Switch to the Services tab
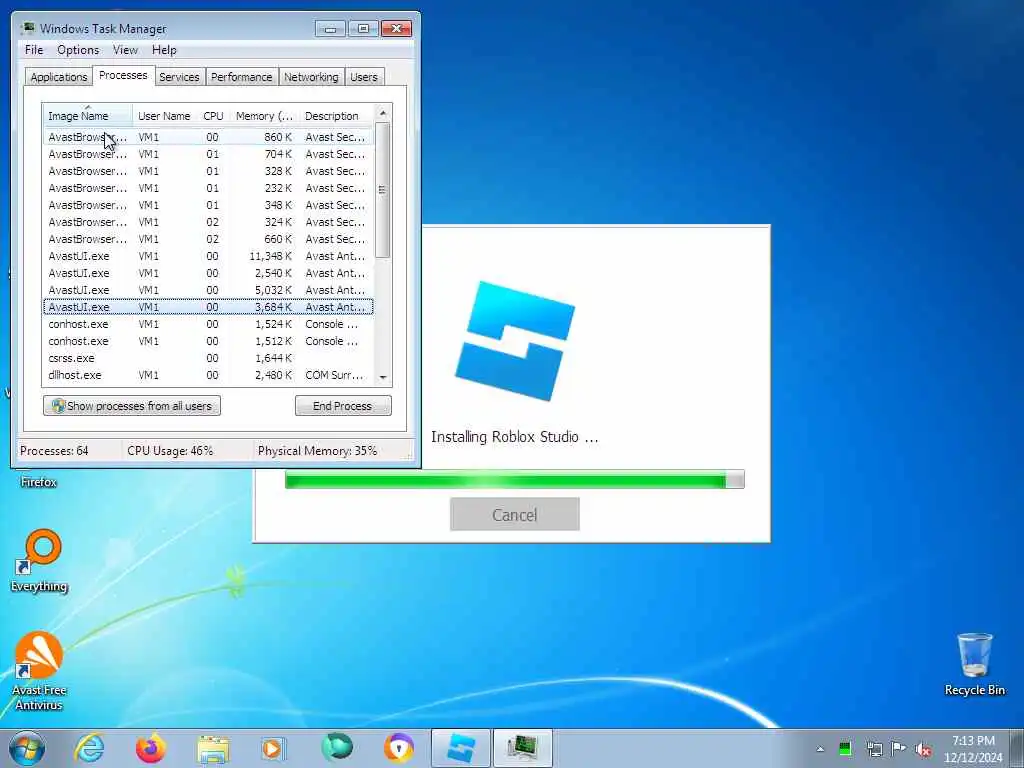 tap(179, 77)
